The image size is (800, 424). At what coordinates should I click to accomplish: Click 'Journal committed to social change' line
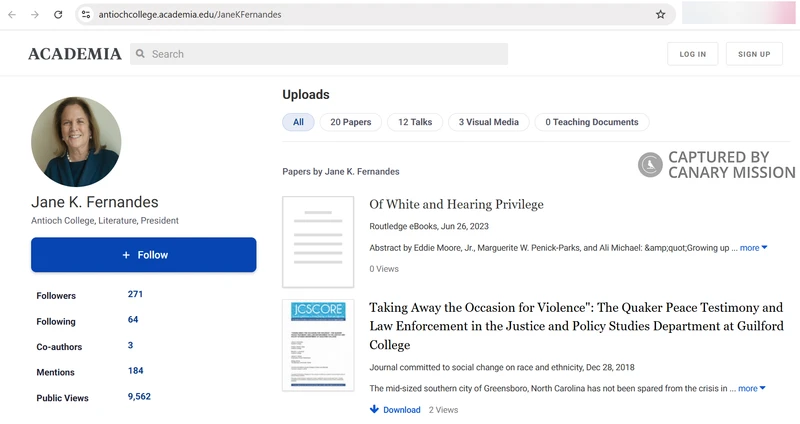[502, 367]
